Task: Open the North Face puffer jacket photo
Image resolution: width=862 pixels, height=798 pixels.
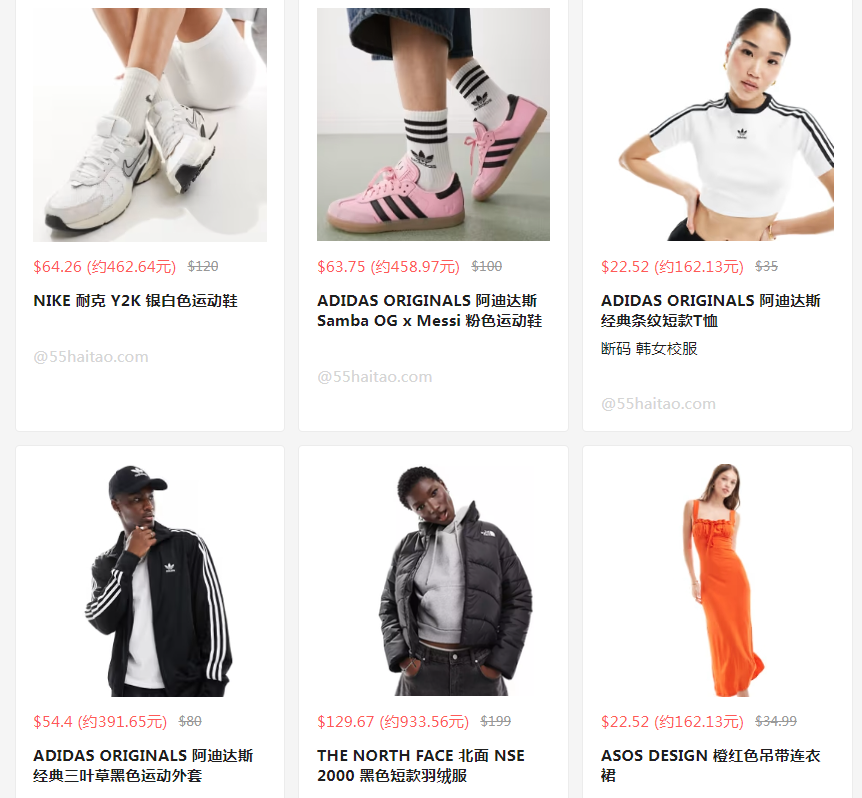Action: pos(433,580)
